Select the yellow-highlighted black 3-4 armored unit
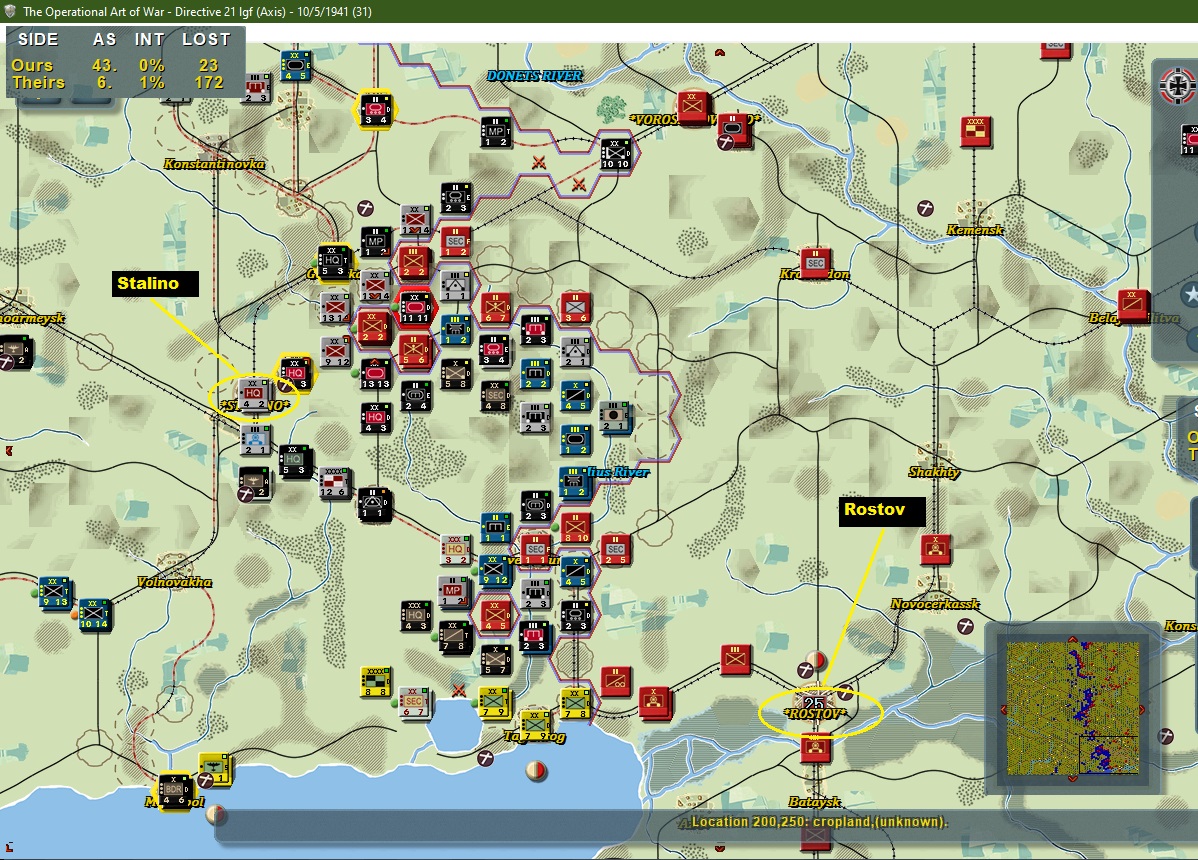The image size is (1198, 860). click(x=375, y=108)
